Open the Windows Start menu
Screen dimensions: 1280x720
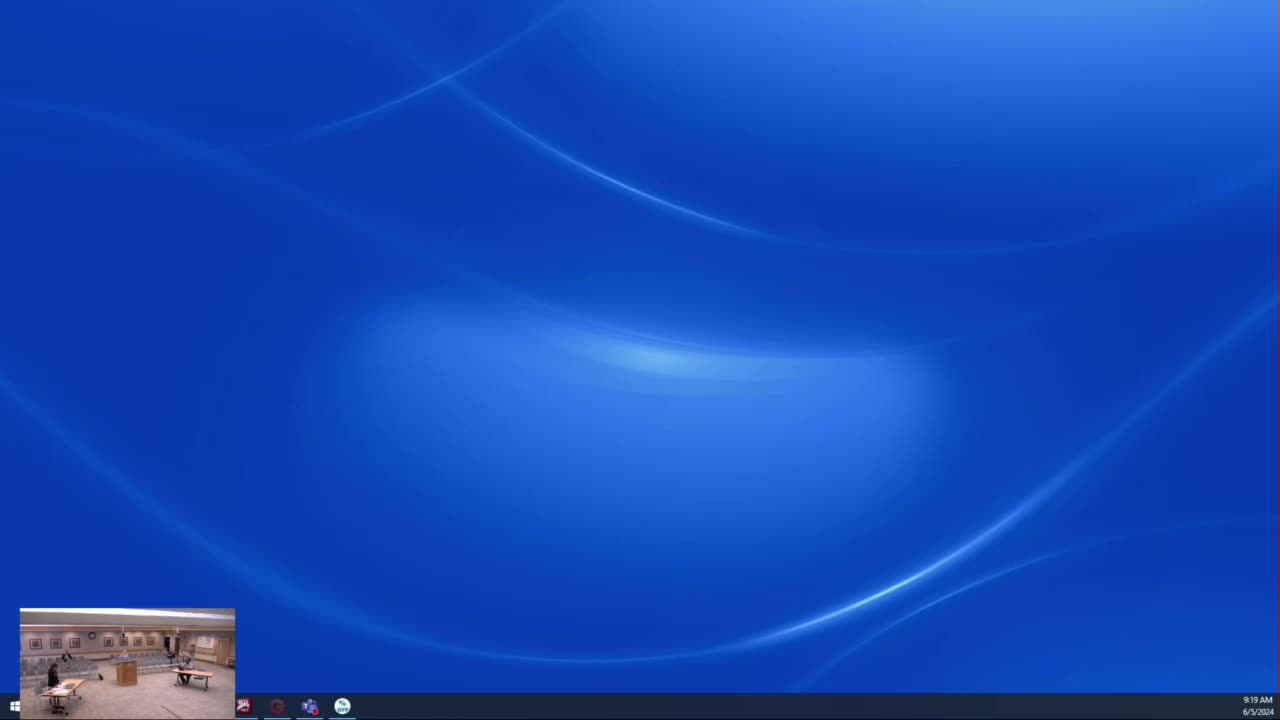[x=14, y=706]
